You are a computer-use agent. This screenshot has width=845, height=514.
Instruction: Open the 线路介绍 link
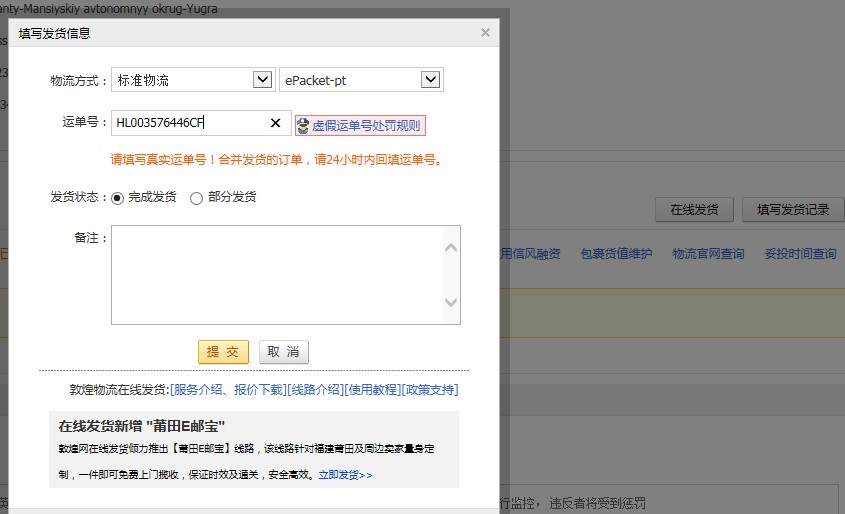click(x=314, y=390)
